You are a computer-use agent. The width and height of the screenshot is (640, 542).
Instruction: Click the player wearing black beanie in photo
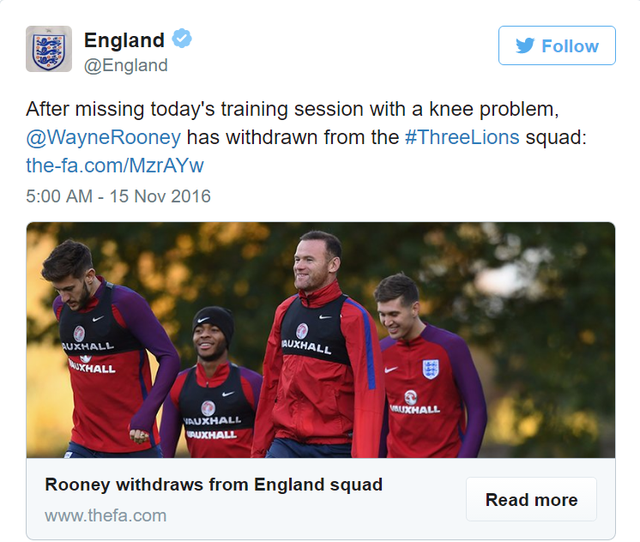(x=212, y=382)
